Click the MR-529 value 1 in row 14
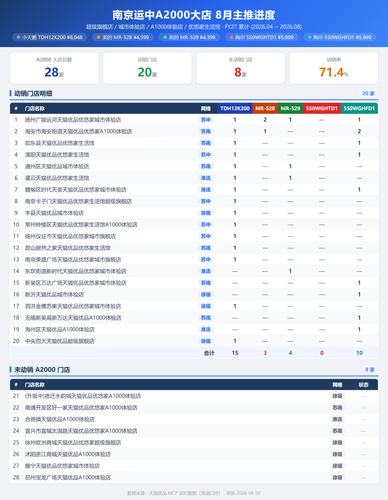The height and width of the screenshot is (500, 388). [x=290, y=271]
